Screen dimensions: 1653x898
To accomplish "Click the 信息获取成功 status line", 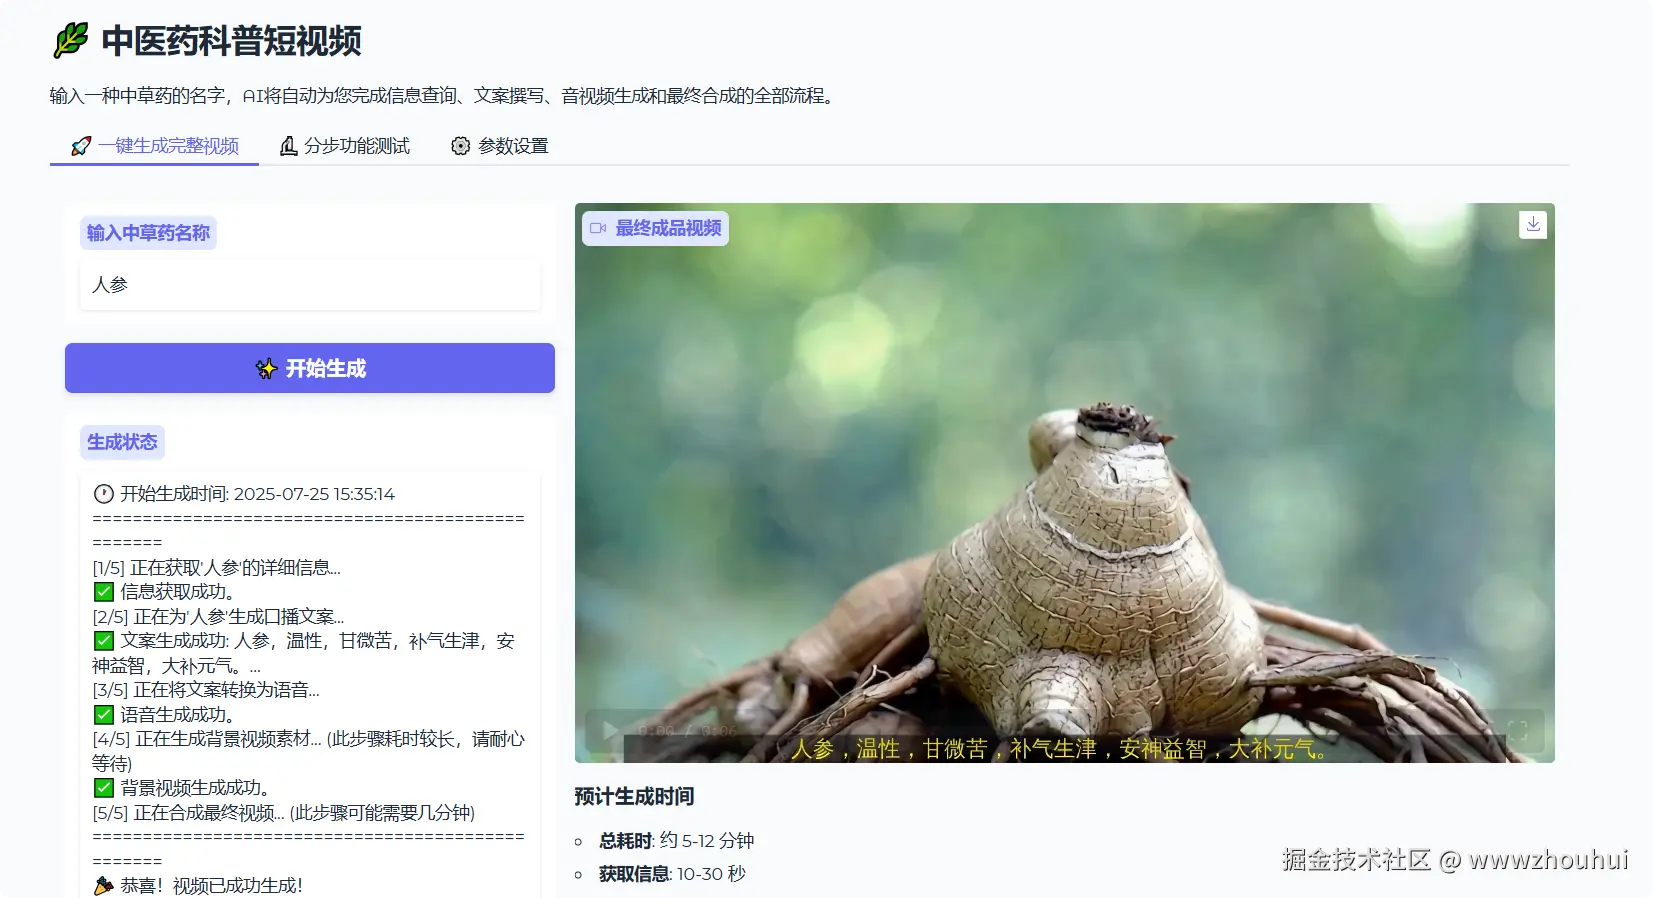I will tap(164, 592).
